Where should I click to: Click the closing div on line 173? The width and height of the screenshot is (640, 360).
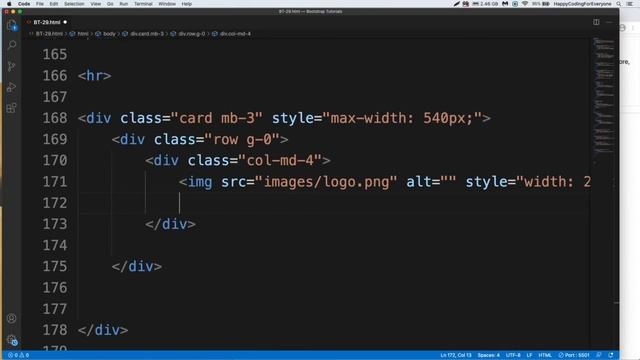coord(171,224)
